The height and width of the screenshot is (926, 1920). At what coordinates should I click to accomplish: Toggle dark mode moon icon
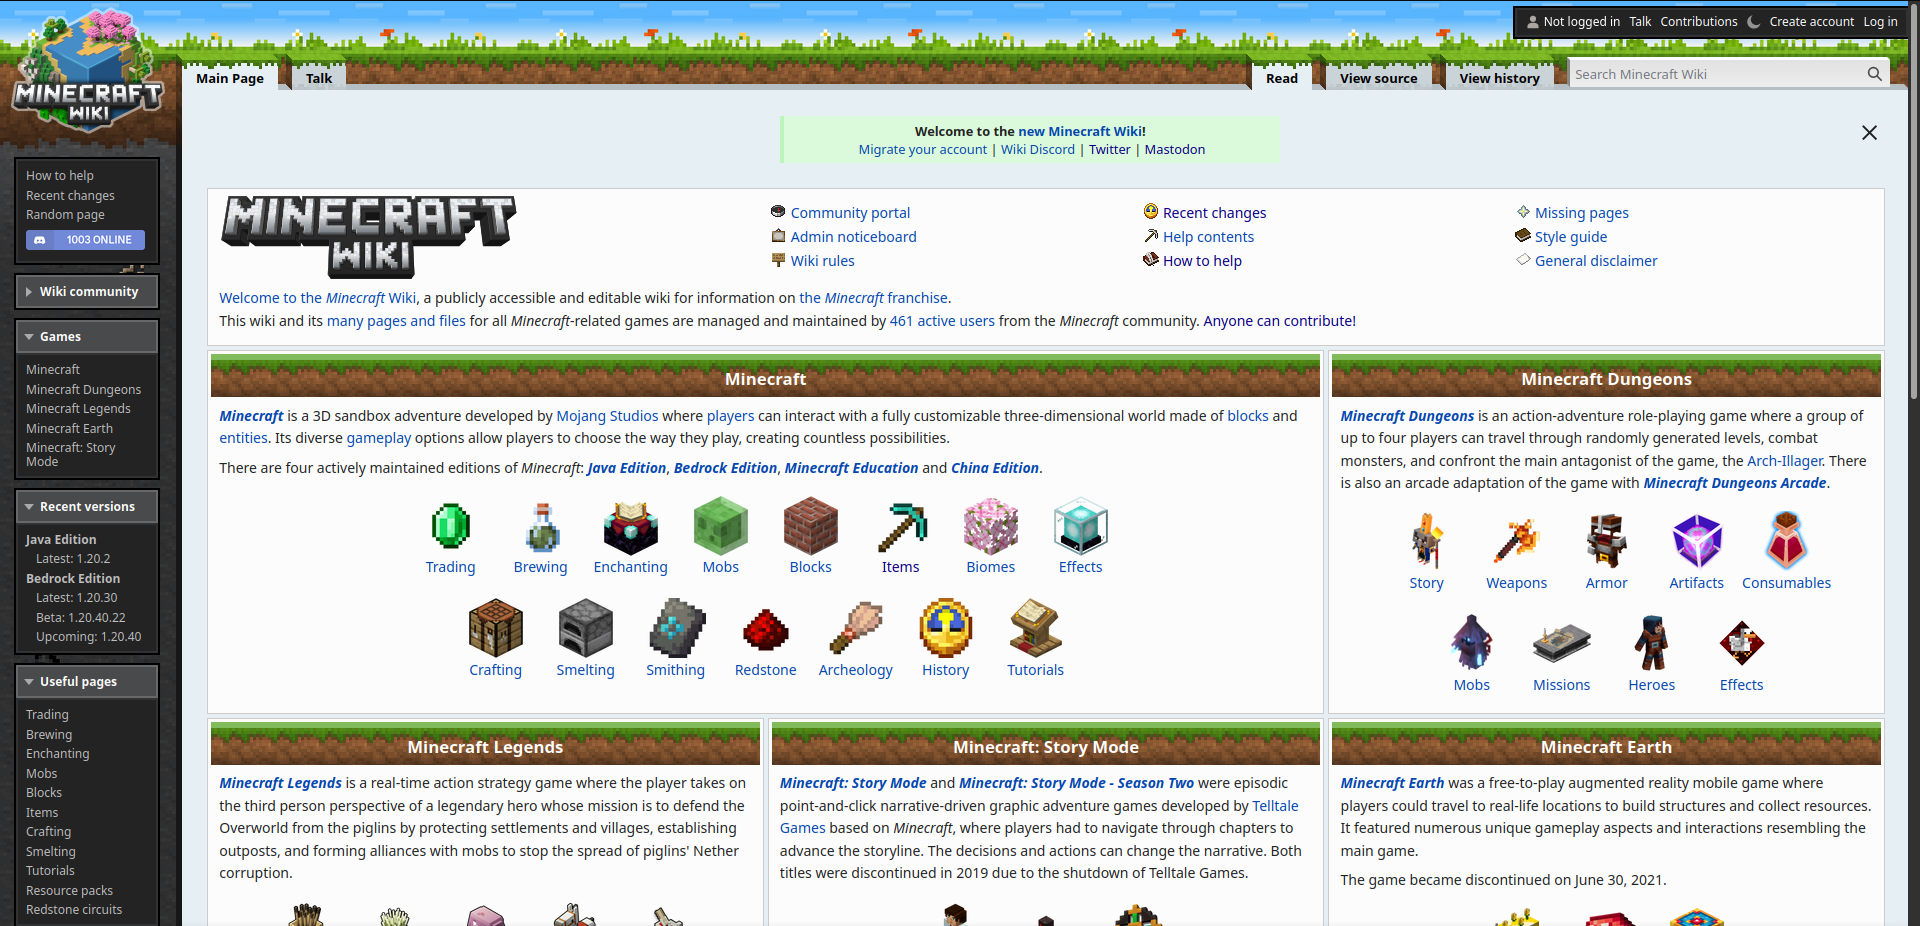[1754, 21]
